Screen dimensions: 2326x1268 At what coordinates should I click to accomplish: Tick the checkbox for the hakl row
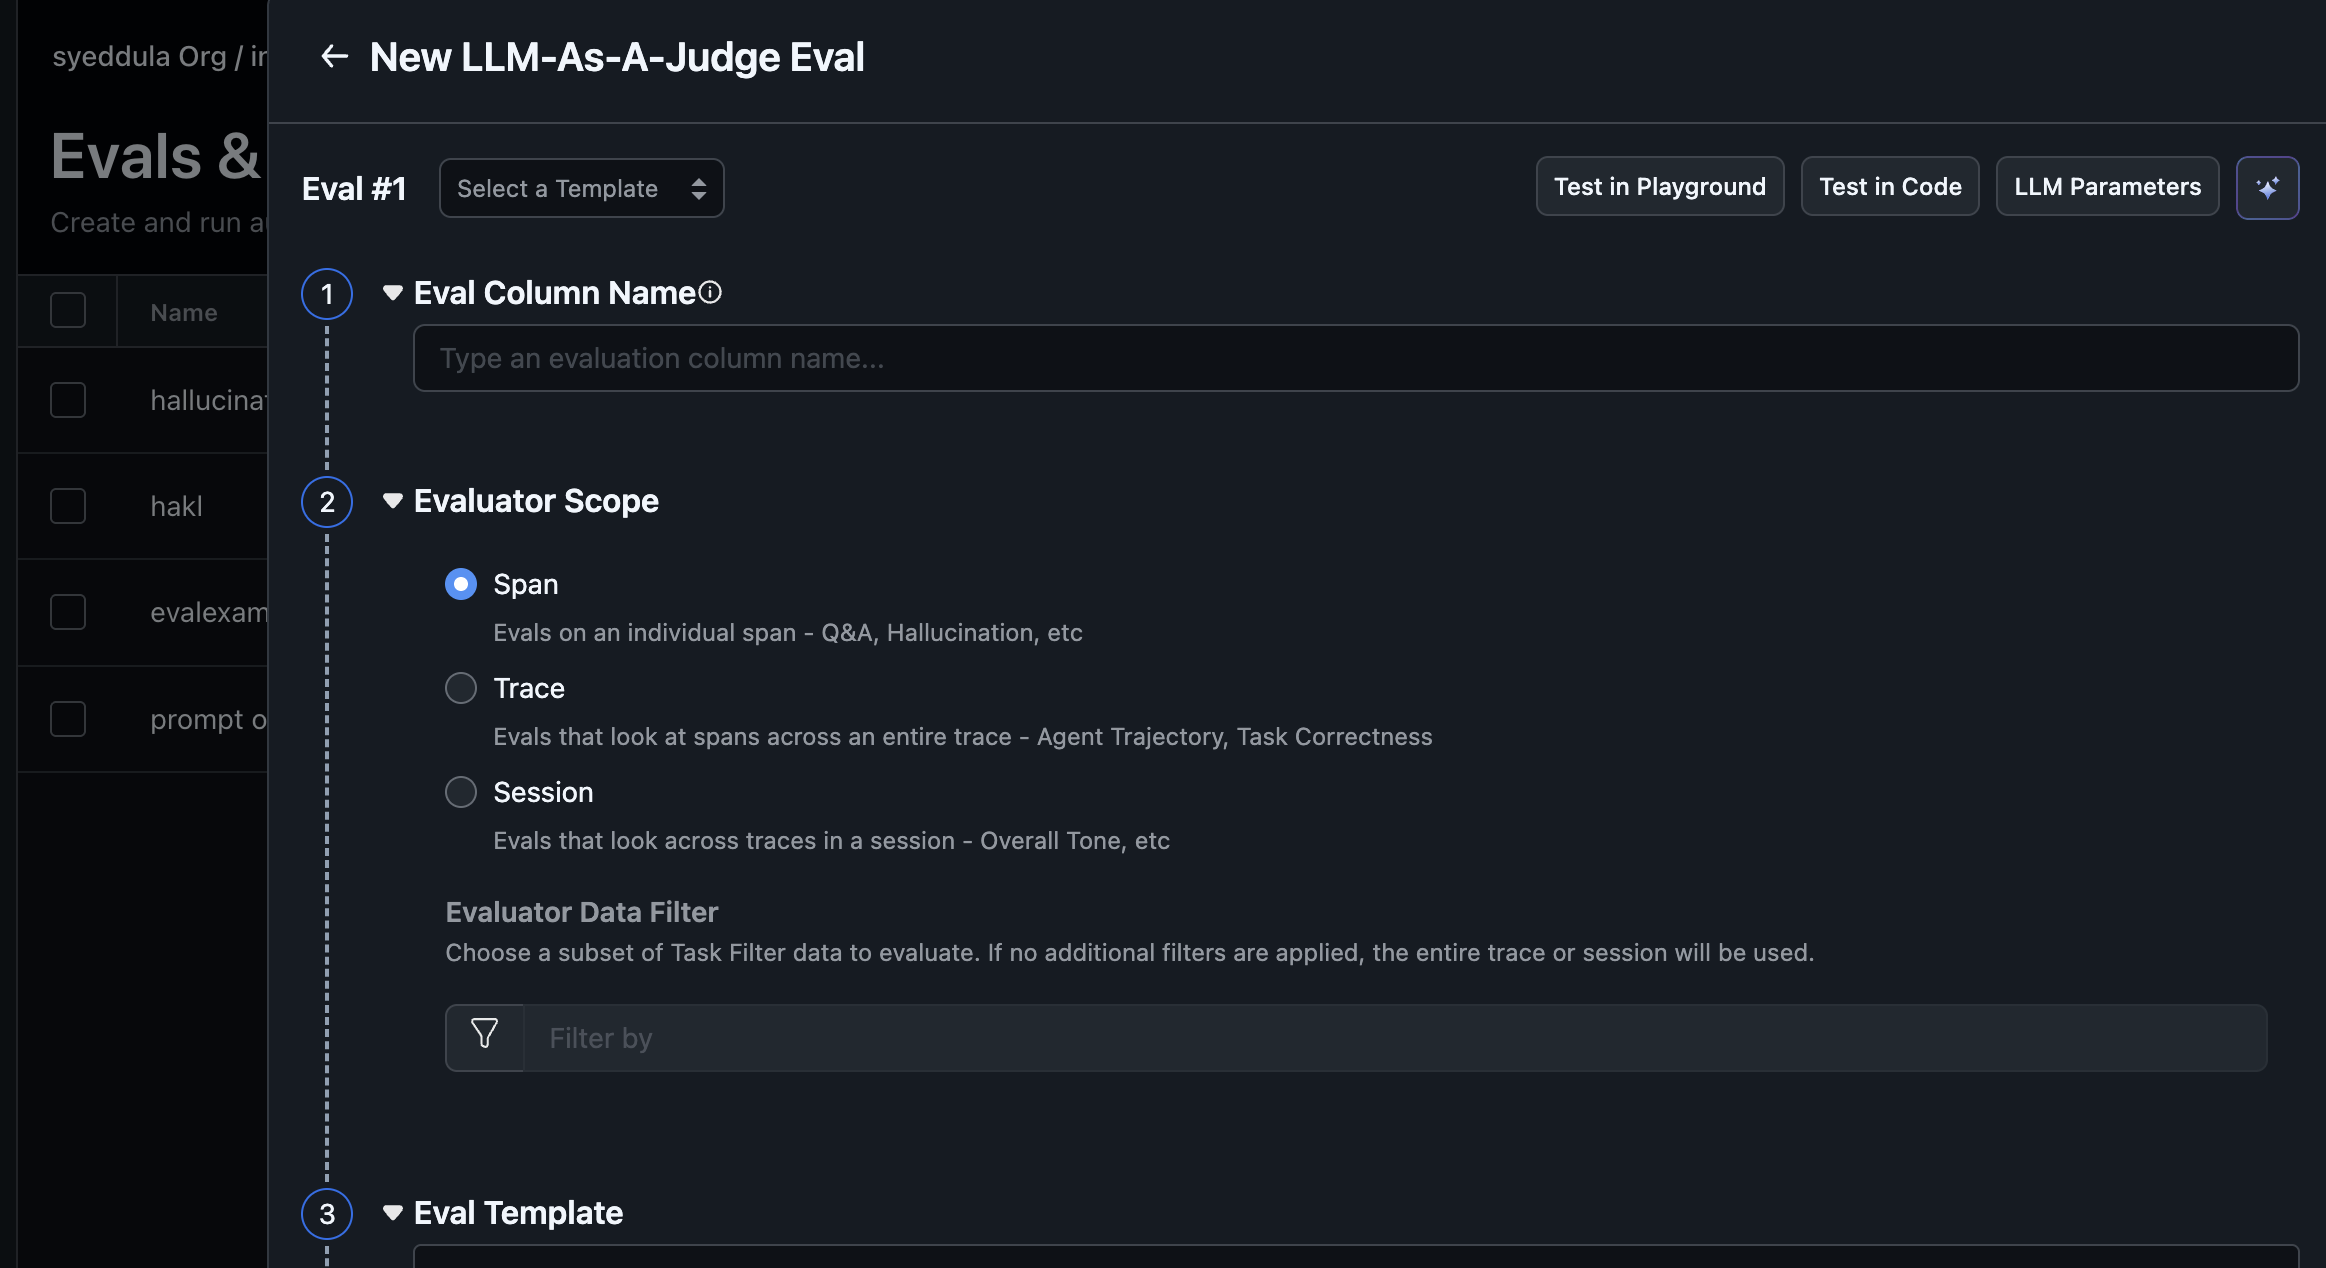pos(68,506)
